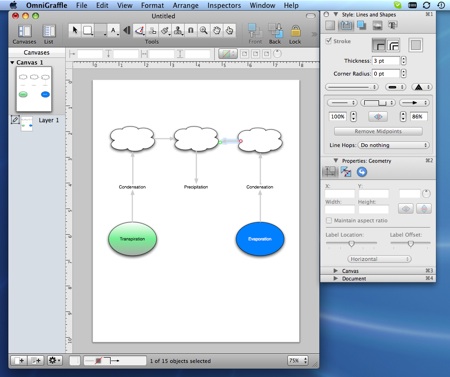This screenshot has height=377, width=450.
Task: Select the Browse pointing-finger tool
Action: click(x=229, y=31)
